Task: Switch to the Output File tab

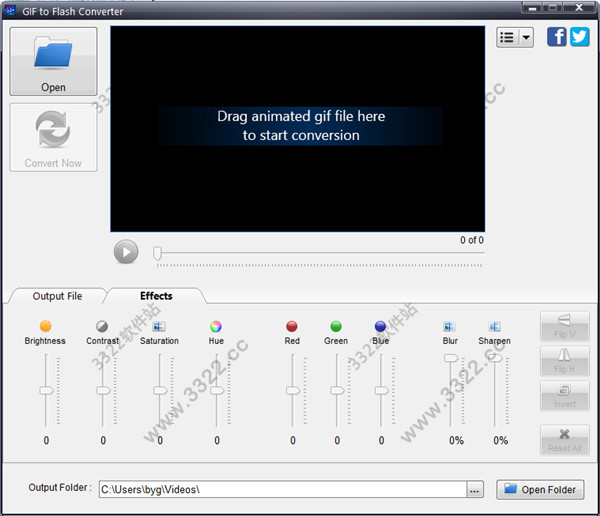Action: 57,296
